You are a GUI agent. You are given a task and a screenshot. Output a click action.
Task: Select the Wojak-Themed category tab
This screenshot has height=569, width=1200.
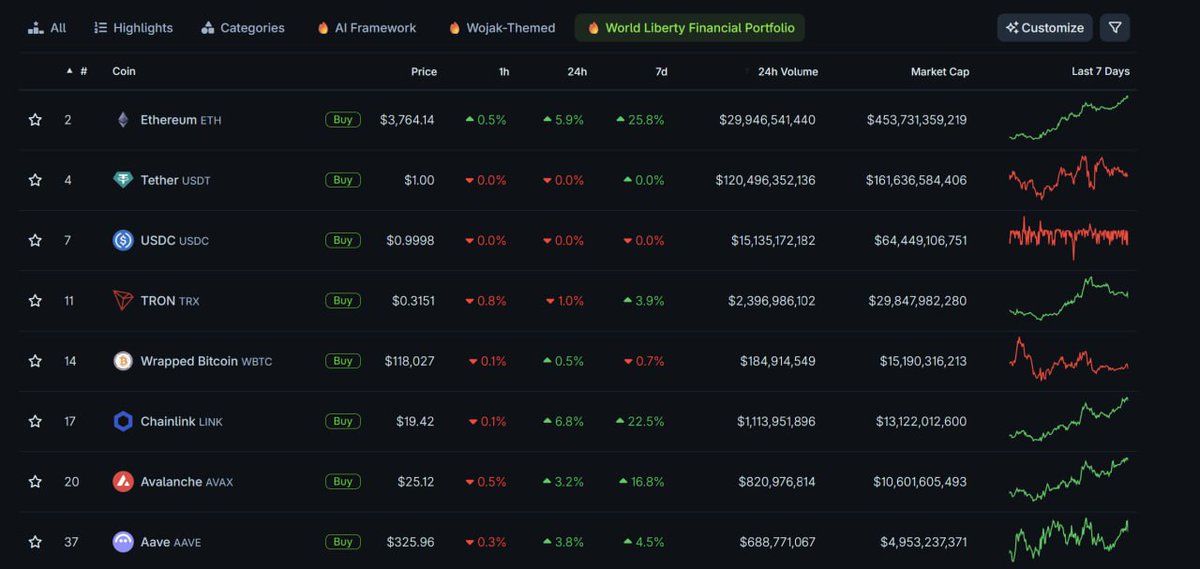point(502,28)
